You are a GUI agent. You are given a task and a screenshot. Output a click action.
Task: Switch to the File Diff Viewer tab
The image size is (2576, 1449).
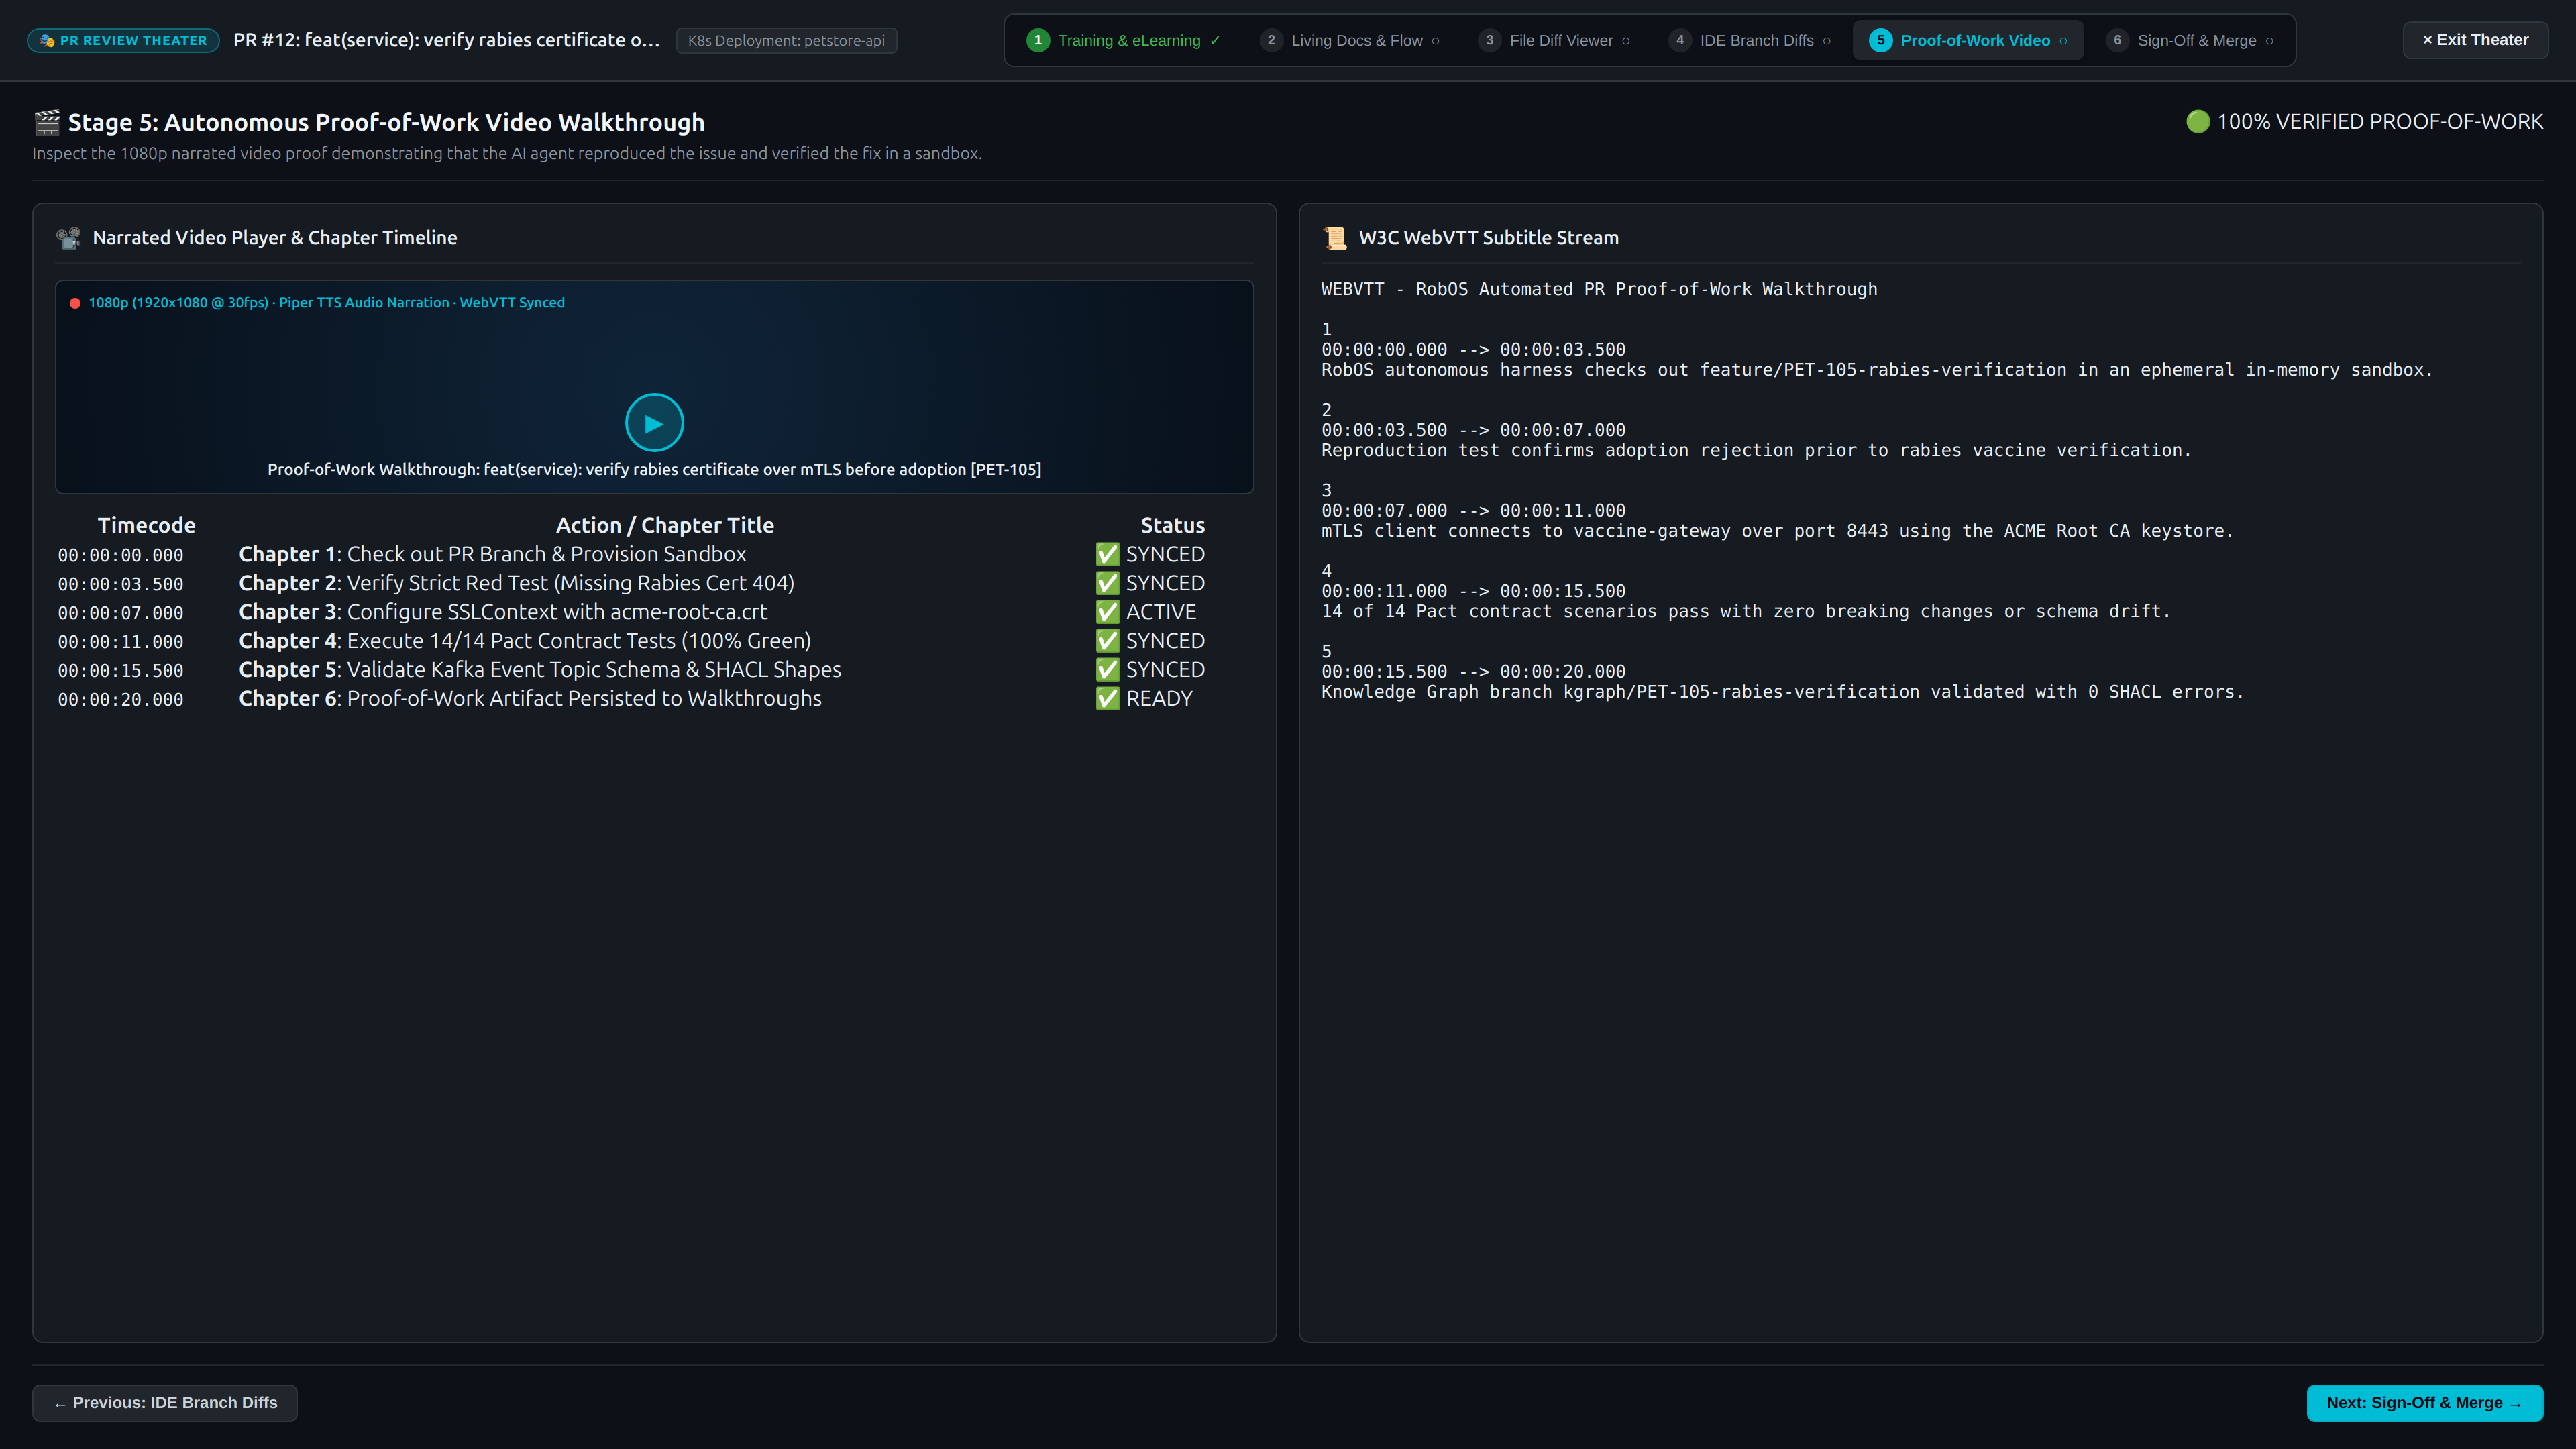coord(1554,40)
